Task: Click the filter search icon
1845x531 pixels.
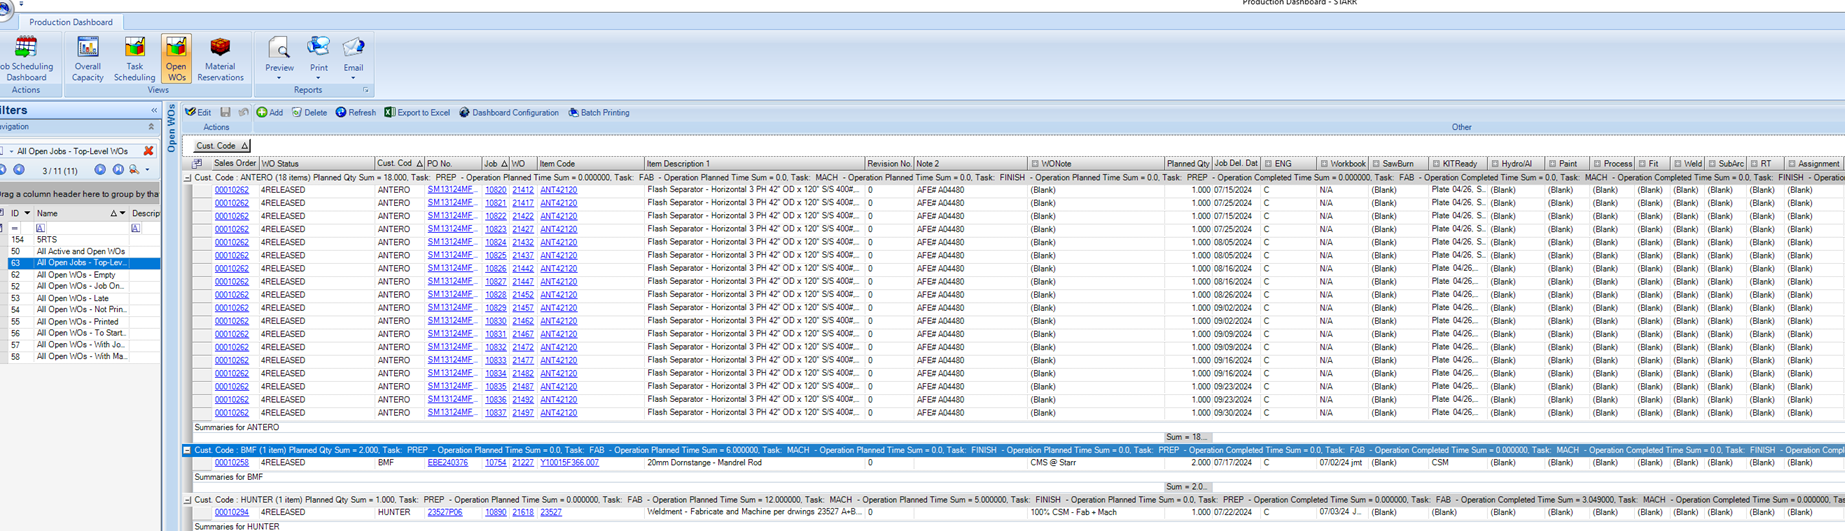Action: tap(133, 170)
